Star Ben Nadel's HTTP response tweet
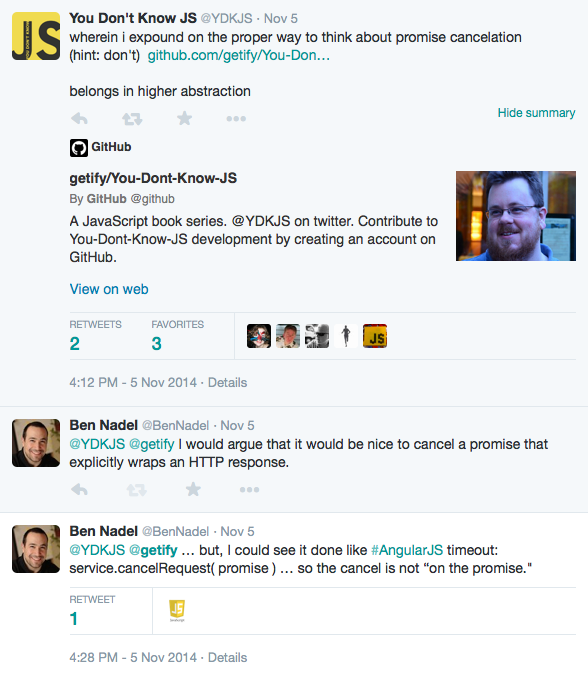The image size is (588, 675). (x=193, y=489)
